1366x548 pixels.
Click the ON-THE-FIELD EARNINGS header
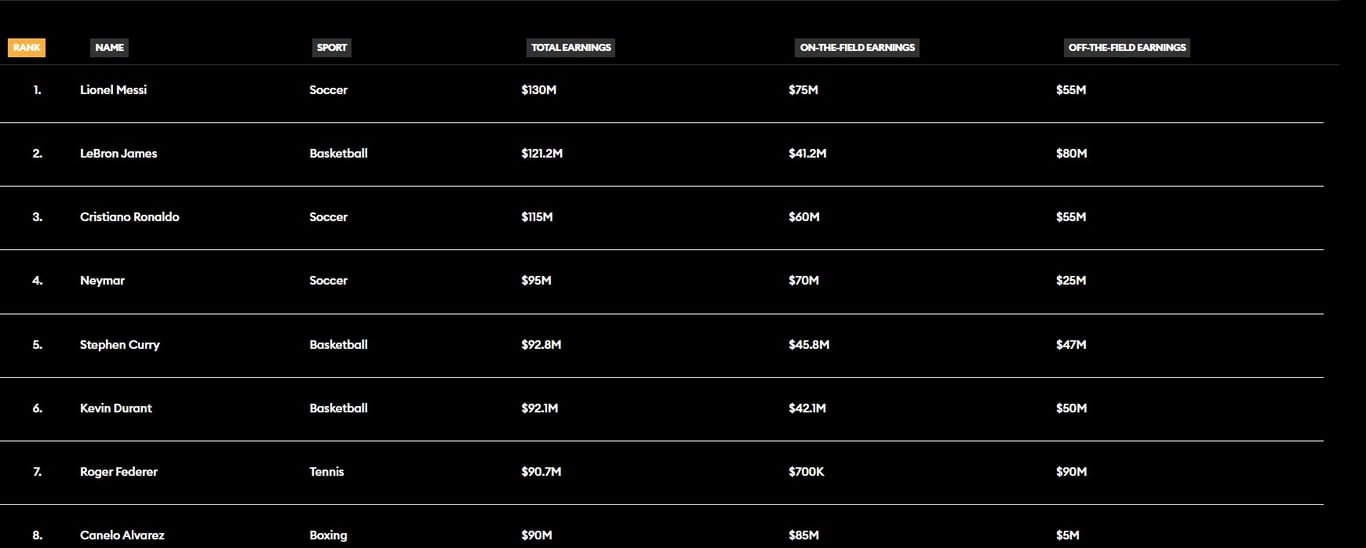pos(857,47)
